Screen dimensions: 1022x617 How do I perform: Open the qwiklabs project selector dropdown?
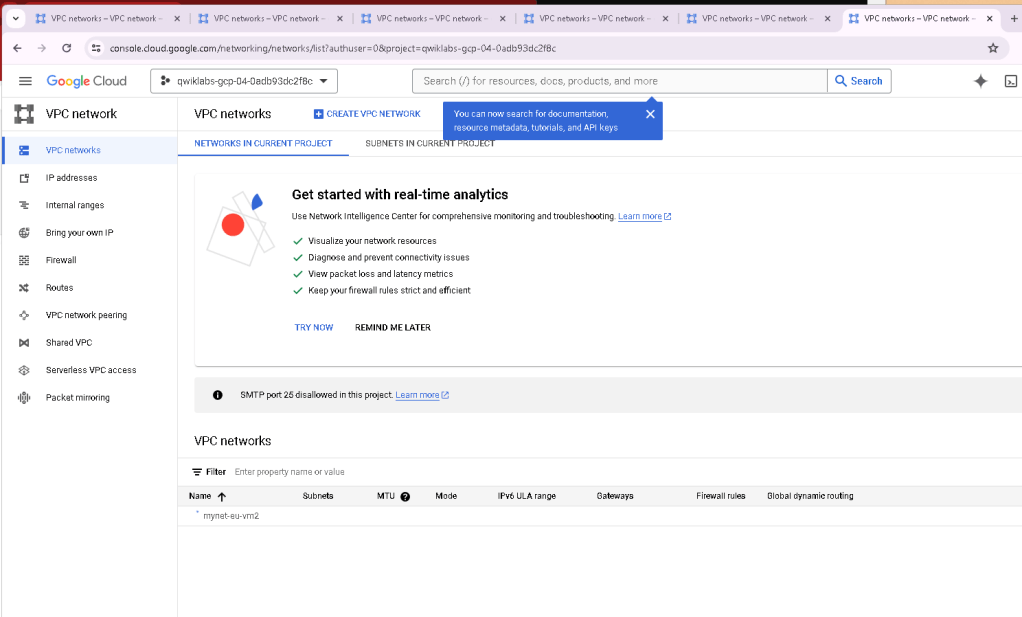(244, 81)
